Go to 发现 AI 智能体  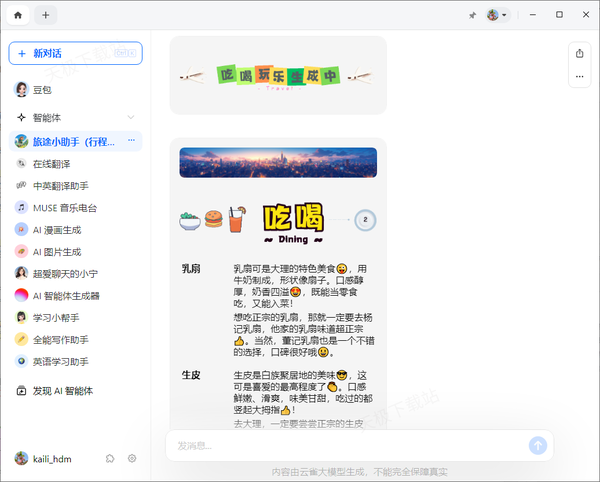tap(62, 391)
